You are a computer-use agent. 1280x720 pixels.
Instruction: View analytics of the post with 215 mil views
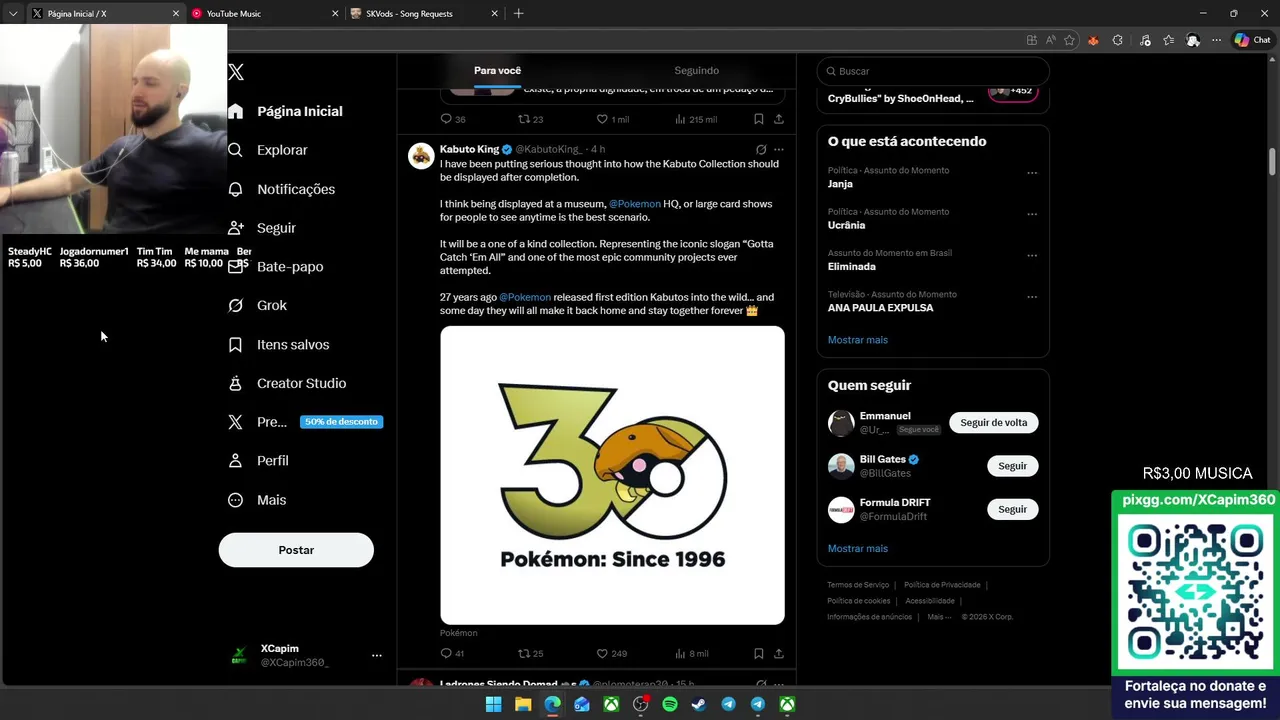[x=695, y=119]
